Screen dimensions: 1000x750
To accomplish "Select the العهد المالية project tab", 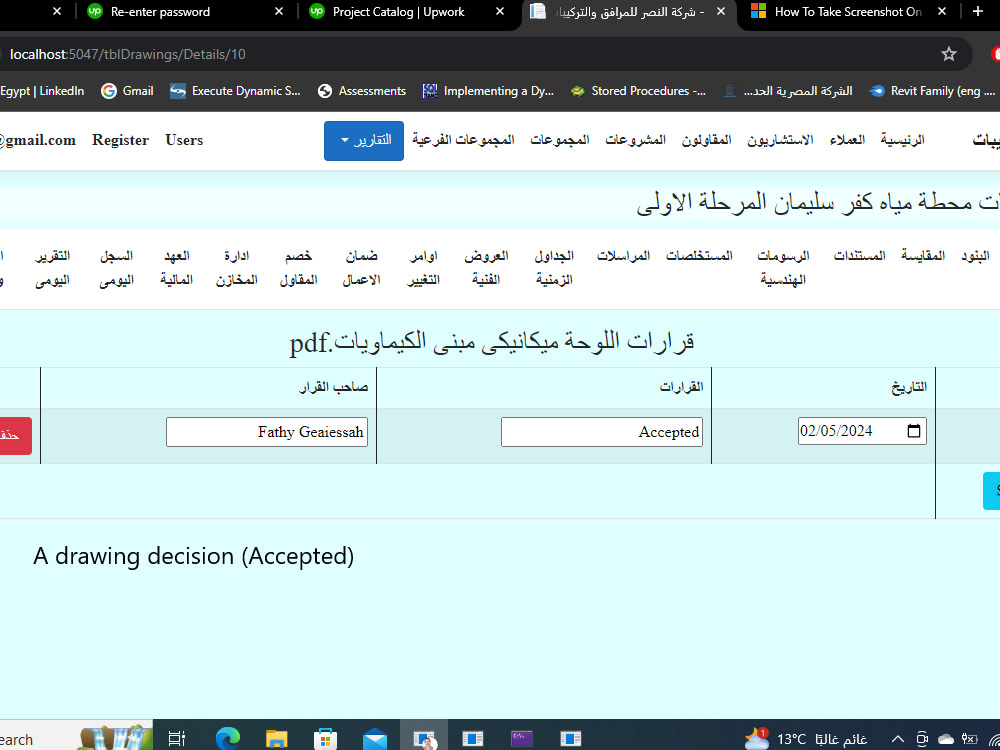I will (x=176, y=267).
